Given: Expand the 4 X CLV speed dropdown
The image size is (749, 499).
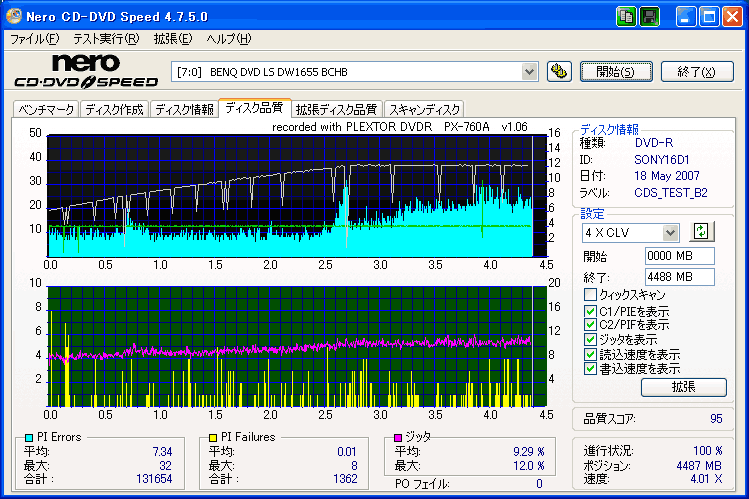Looking at the screenshot, I should pyautogui.click(x=670, y=232).
